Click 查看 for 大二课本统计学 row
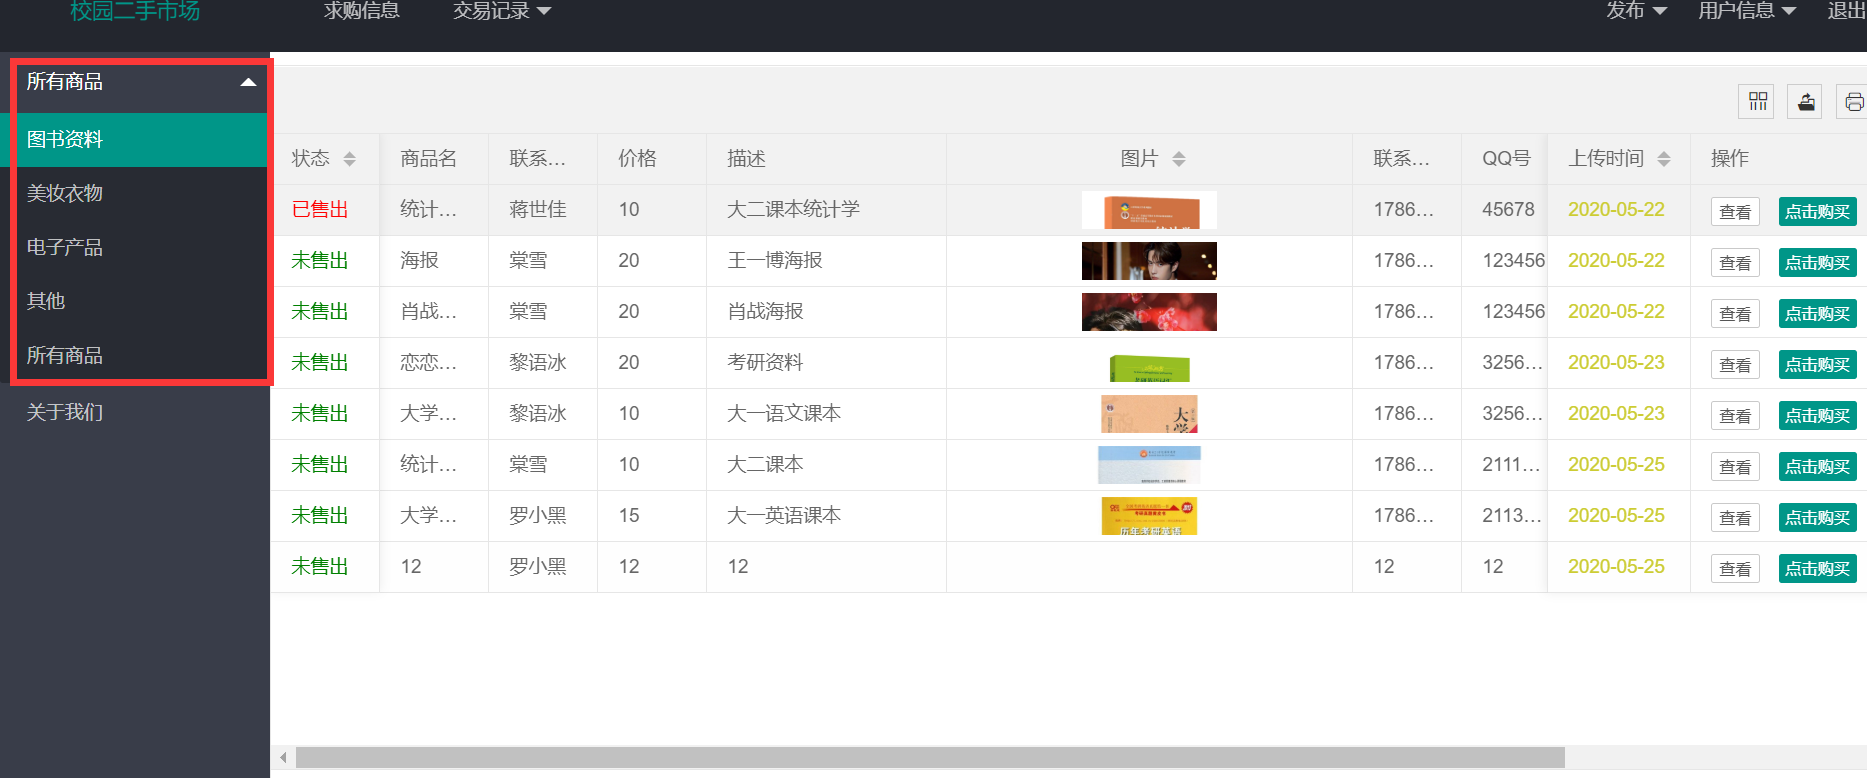 (x=1735, y=212)
